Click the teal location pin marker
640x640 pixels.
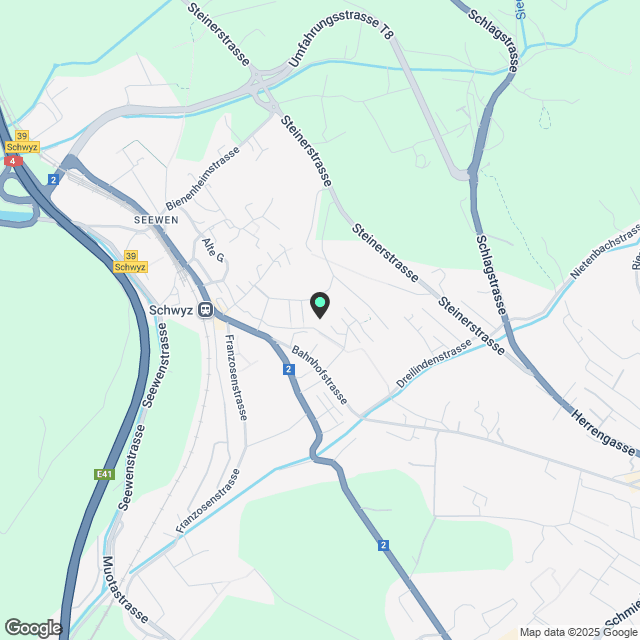pyautogui.click(x=320, y=305)
